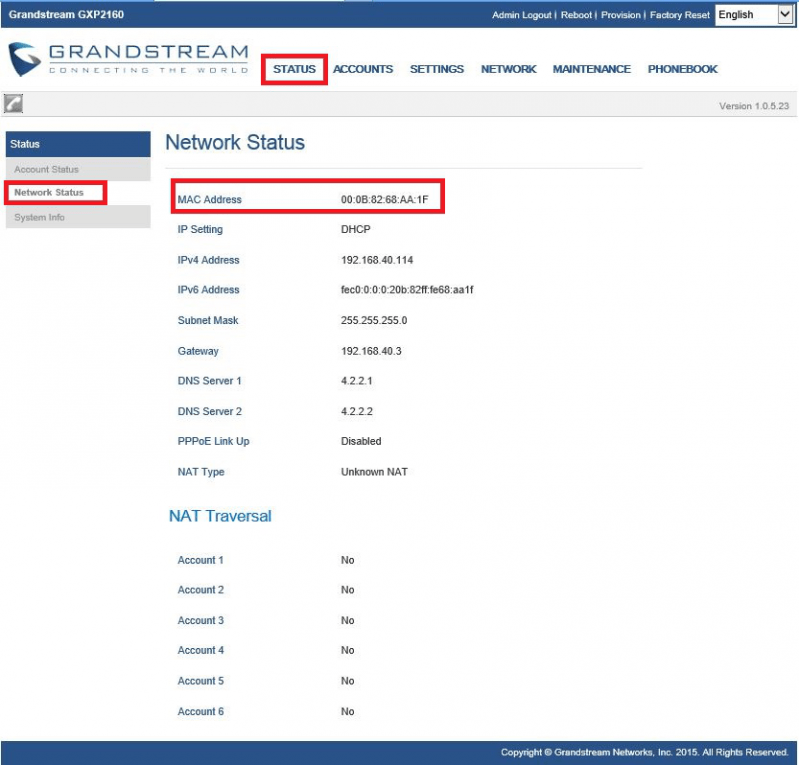Click the Factory Reset link
This screenshot has width=799, height=766.
679,15
